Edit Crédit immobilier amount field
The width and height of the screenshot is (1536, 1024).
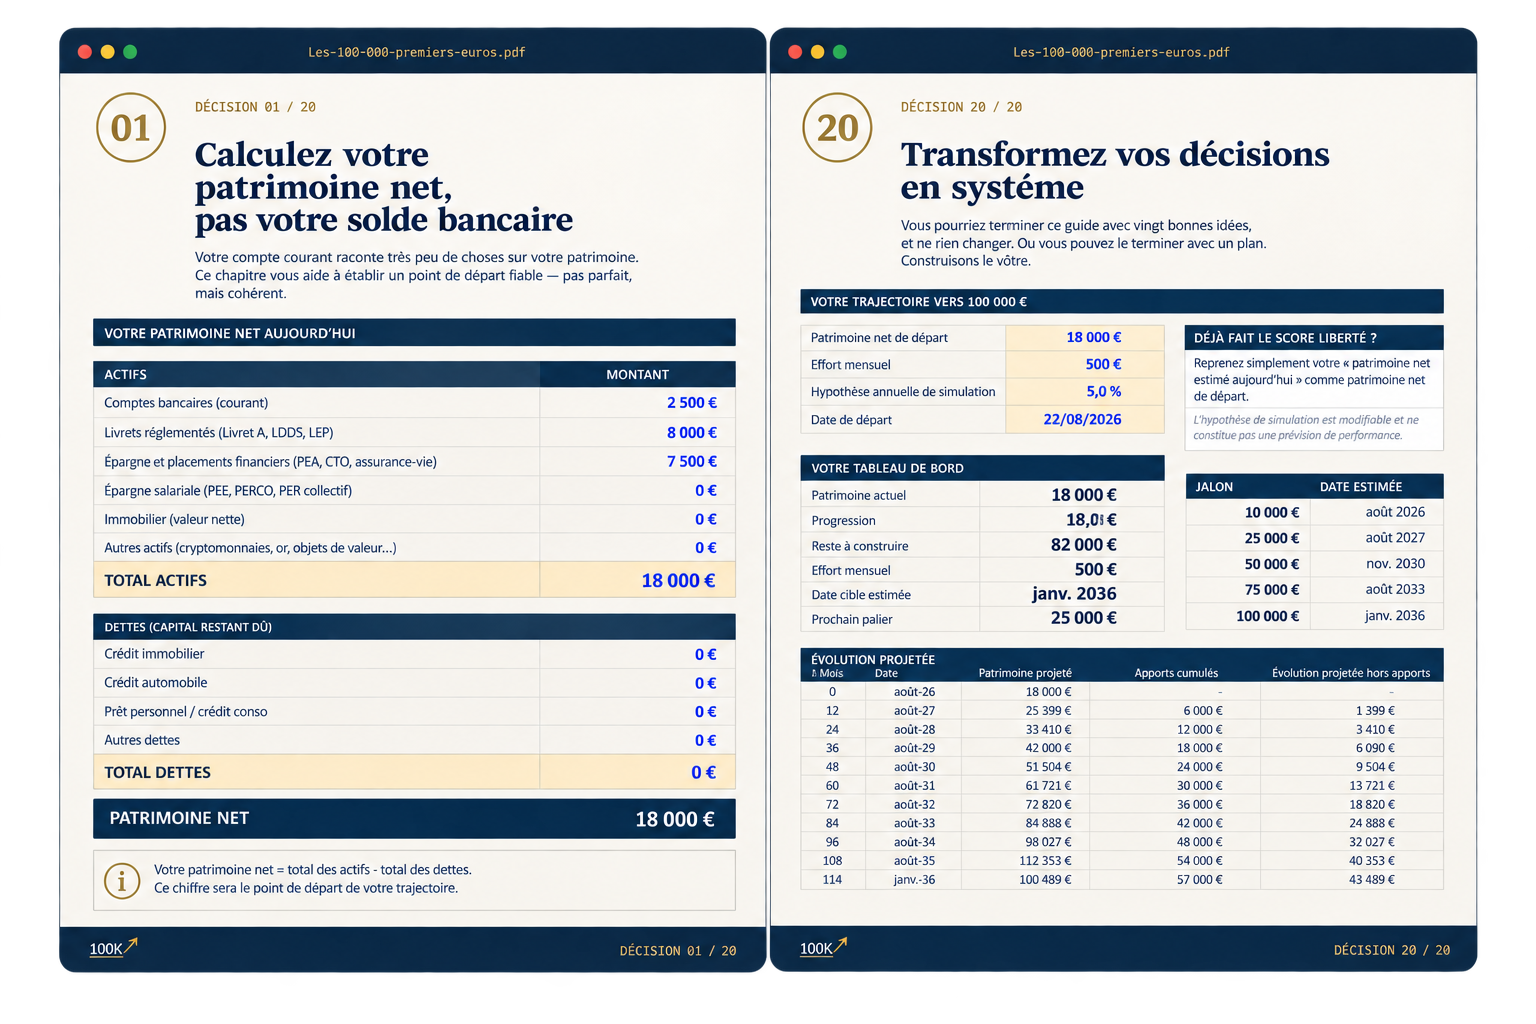click(x=637, y=654)
